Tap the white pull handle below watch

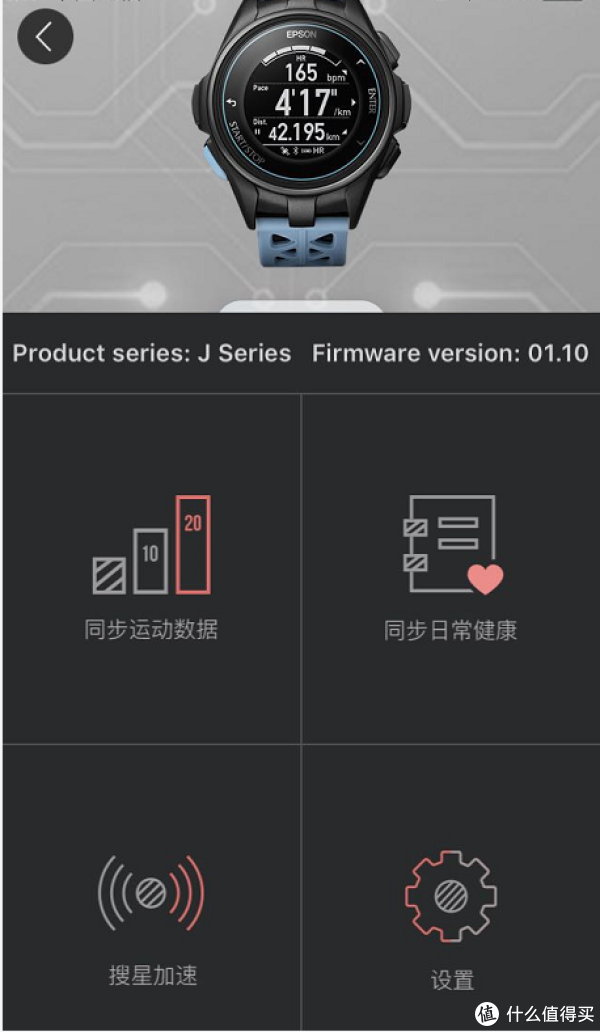point(301,306)
